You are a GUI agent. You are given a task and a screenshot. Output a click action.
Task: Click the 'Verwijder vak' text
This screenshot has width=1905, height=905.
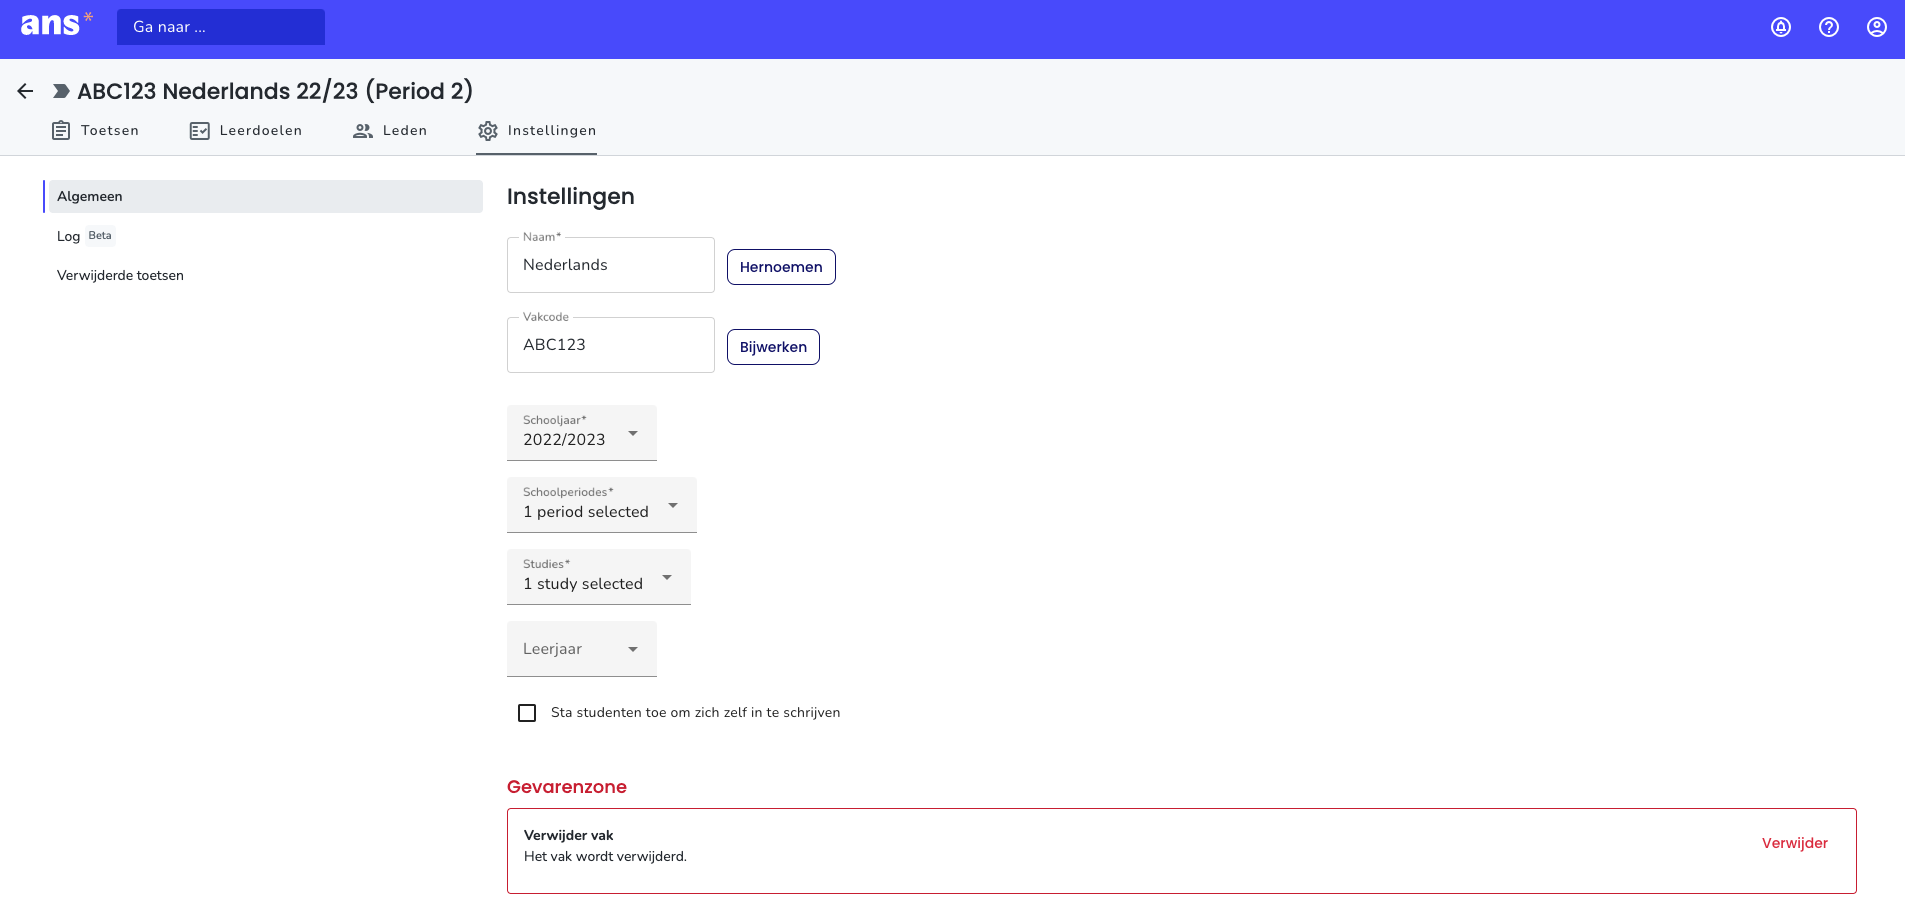point(569,835)
